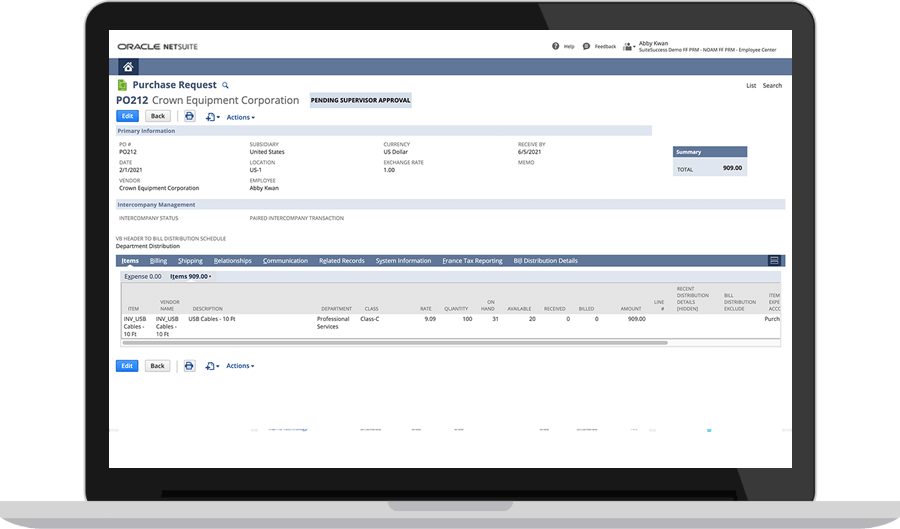Click the green Purchase Request document icon
This screenshot has height=529, width=900.
coord(122,85)
